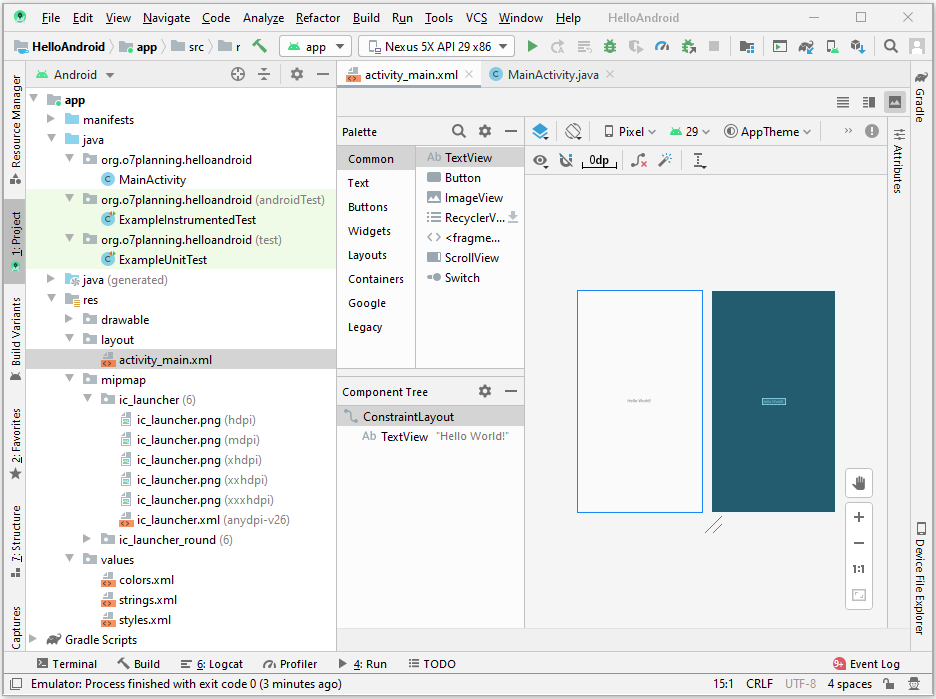Open Component Tree settings gear
Viewport: 936px width, 699px height.
pyautogui.click(x=485, y=392)
